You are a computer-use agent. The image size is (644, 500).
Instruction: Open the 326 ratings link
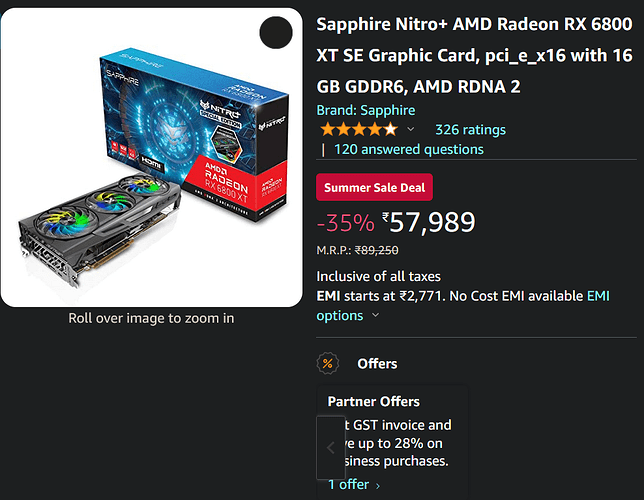coord(470,130)
